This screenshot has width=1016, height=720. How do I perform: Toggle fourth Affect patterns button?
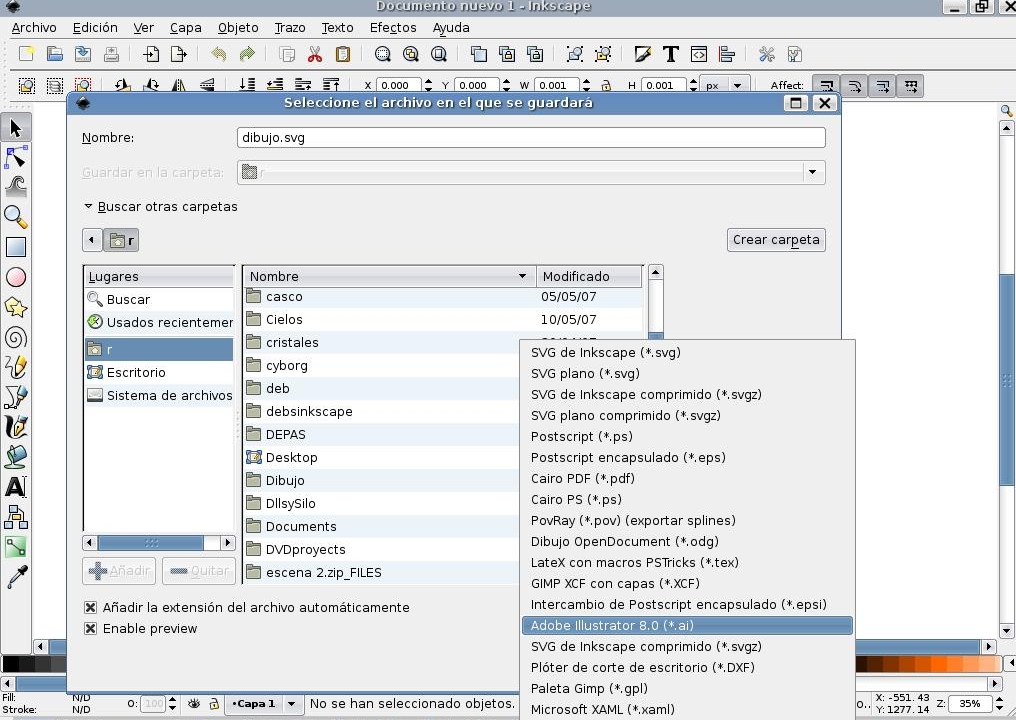coord(910,86)
